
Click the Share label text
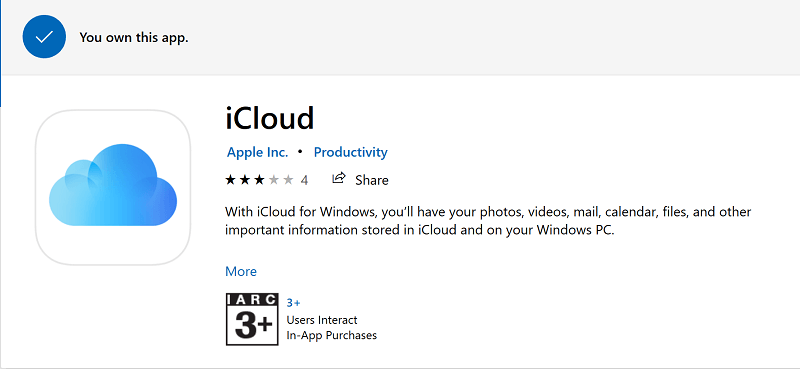click(x=372, y=180)
